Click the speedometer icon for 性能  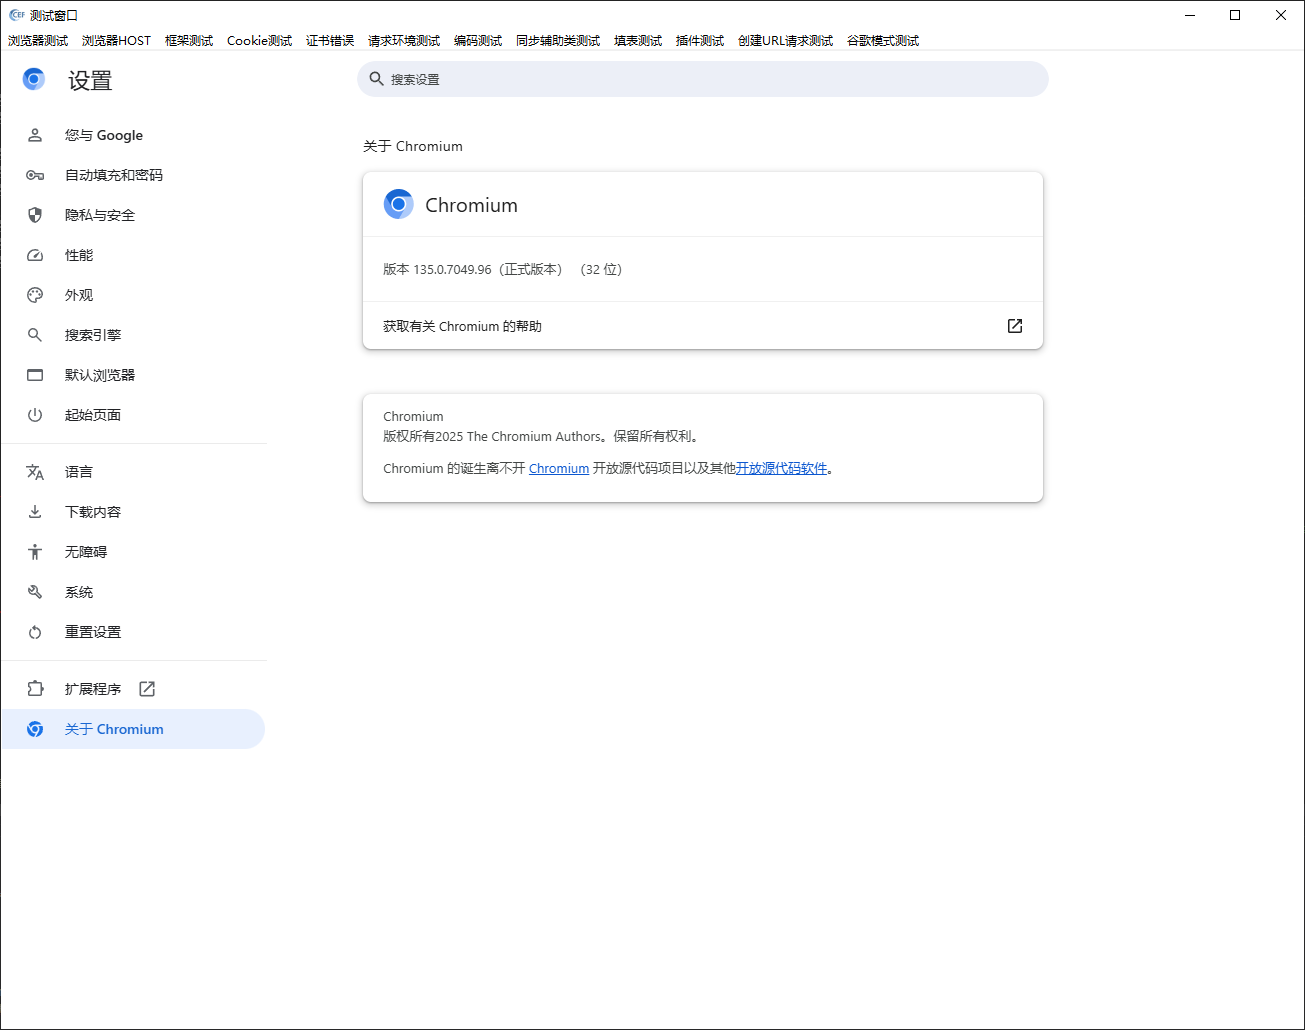coord(35,255)
